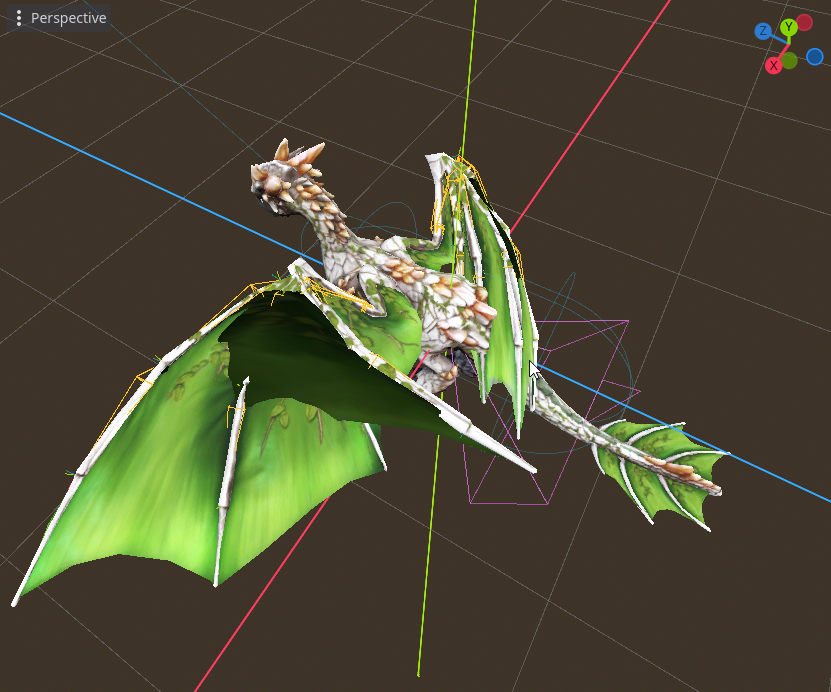The image size is (831, 692).
Task: Snap view to the X axis gizmo handle
Action: point(773,66)
